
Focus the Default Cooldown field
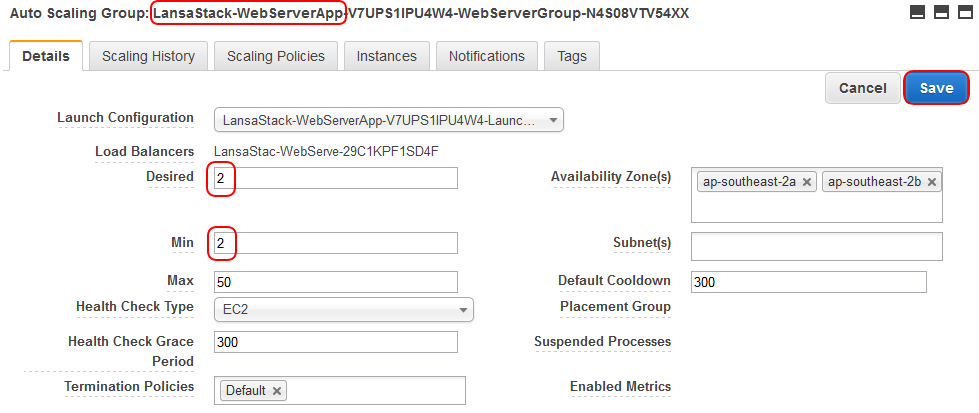coord(809,282)
